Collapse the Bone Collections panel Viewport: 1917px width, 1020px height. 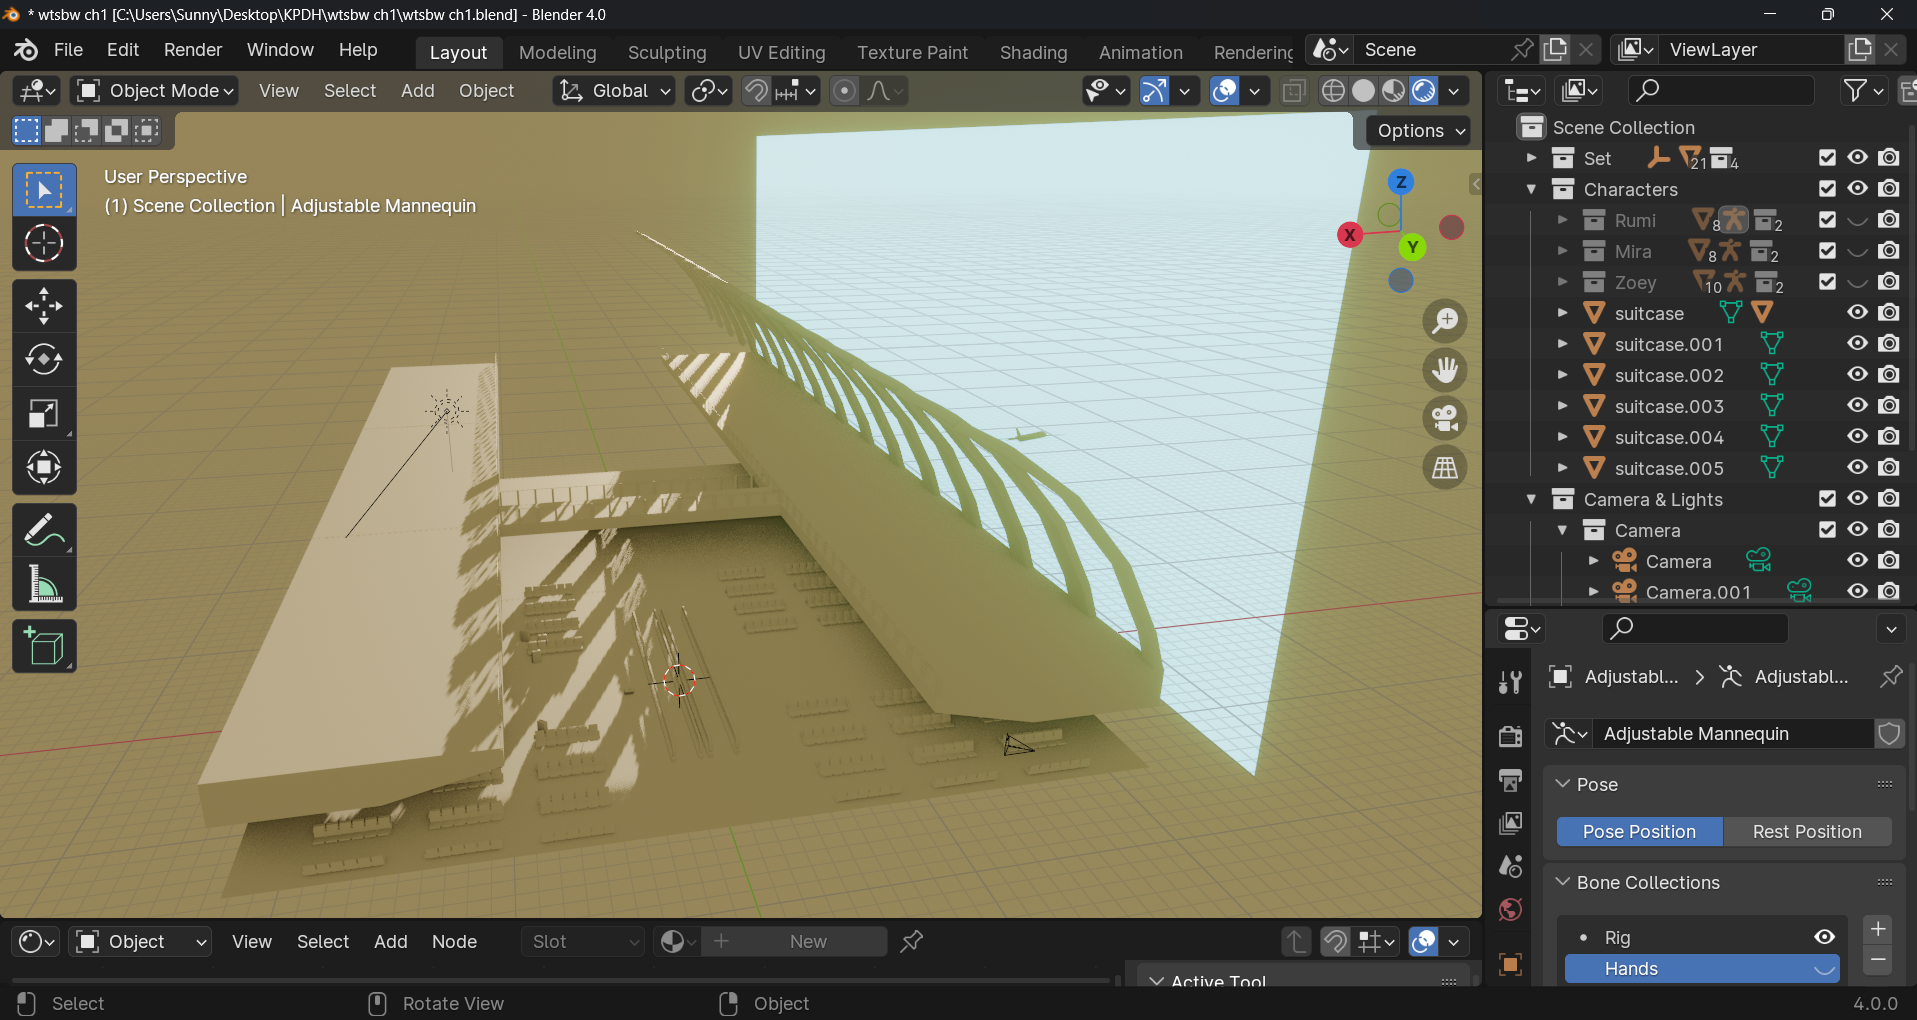point(1563,882)
